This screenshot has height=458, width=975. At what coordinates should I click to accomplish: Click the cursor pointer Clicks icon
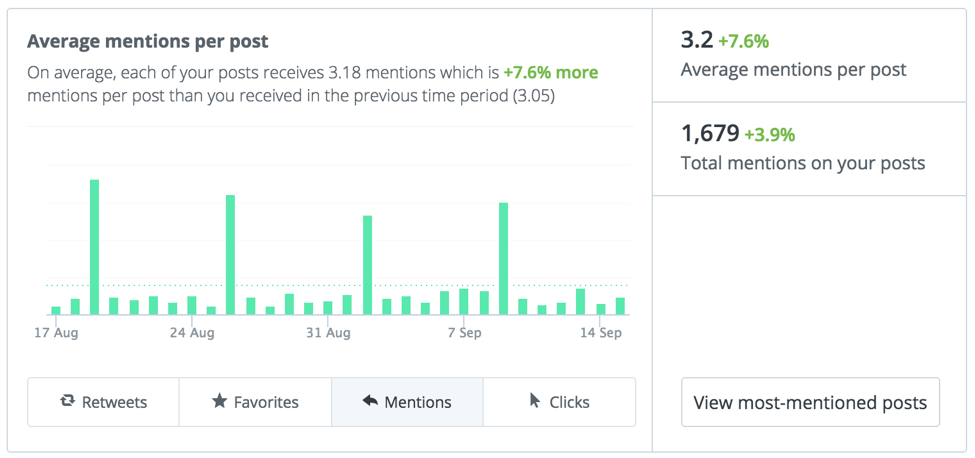pyautogui.click(x=535, y=401)
